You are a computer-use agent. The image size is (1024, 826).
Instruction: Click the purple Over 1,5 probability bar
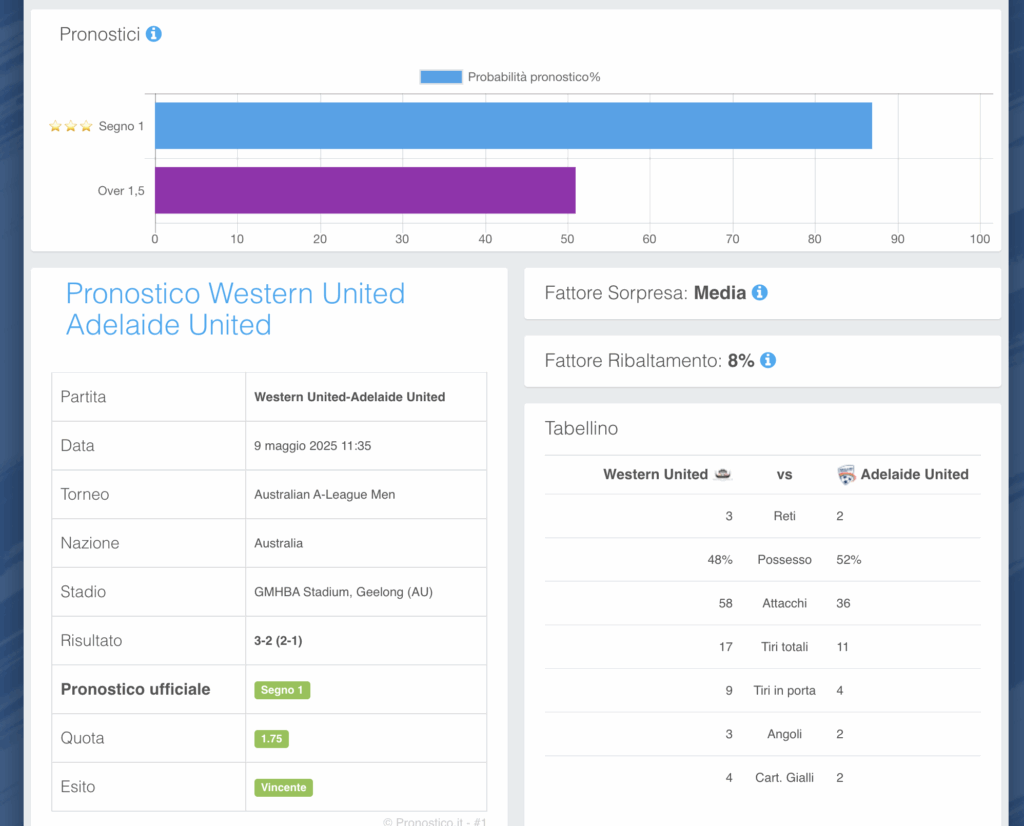[365, 190]
